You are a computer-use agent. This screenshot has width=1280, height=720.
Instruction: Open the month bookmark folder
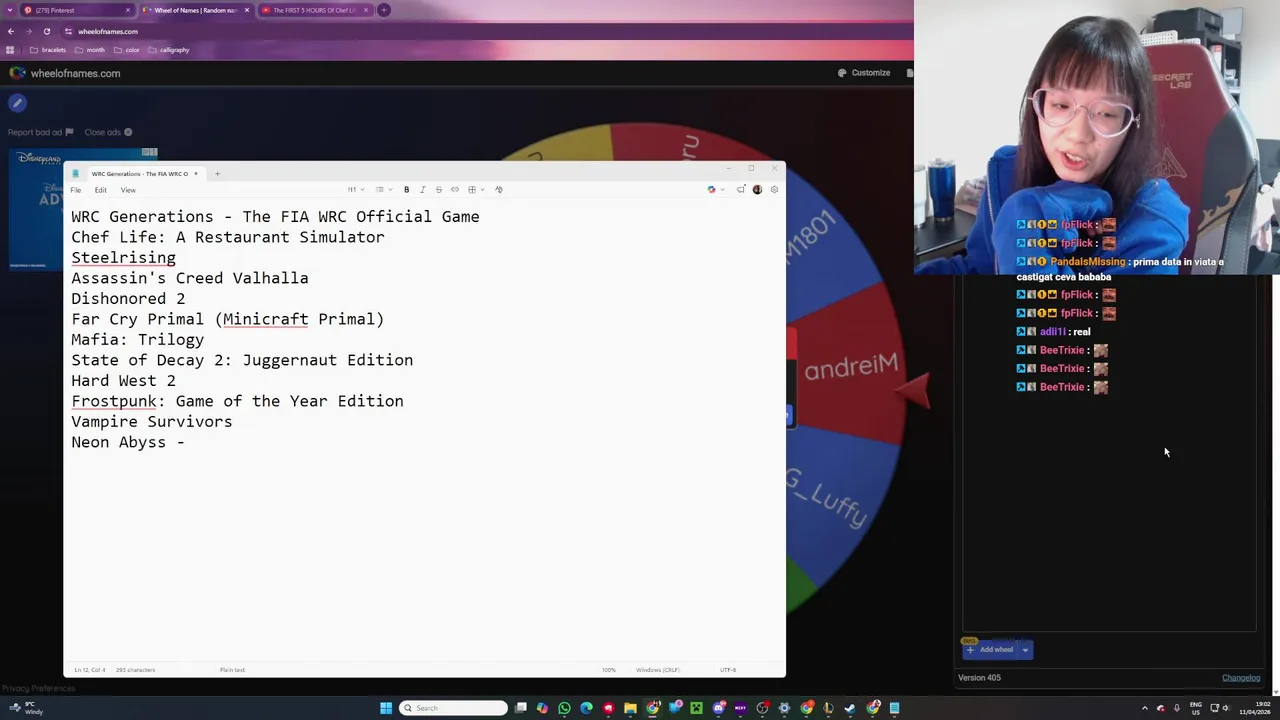(x=91, y=50)
